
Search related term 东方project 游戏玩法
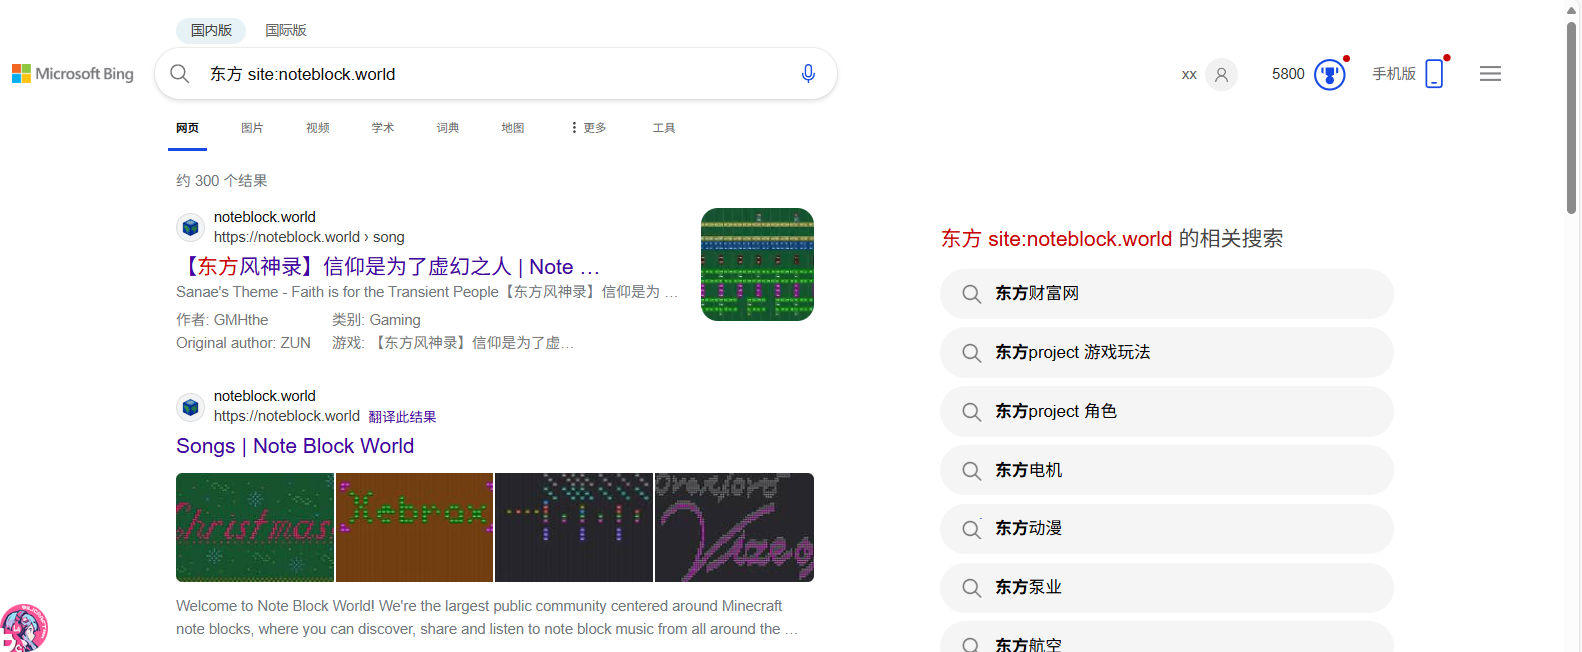(1166, 353)
